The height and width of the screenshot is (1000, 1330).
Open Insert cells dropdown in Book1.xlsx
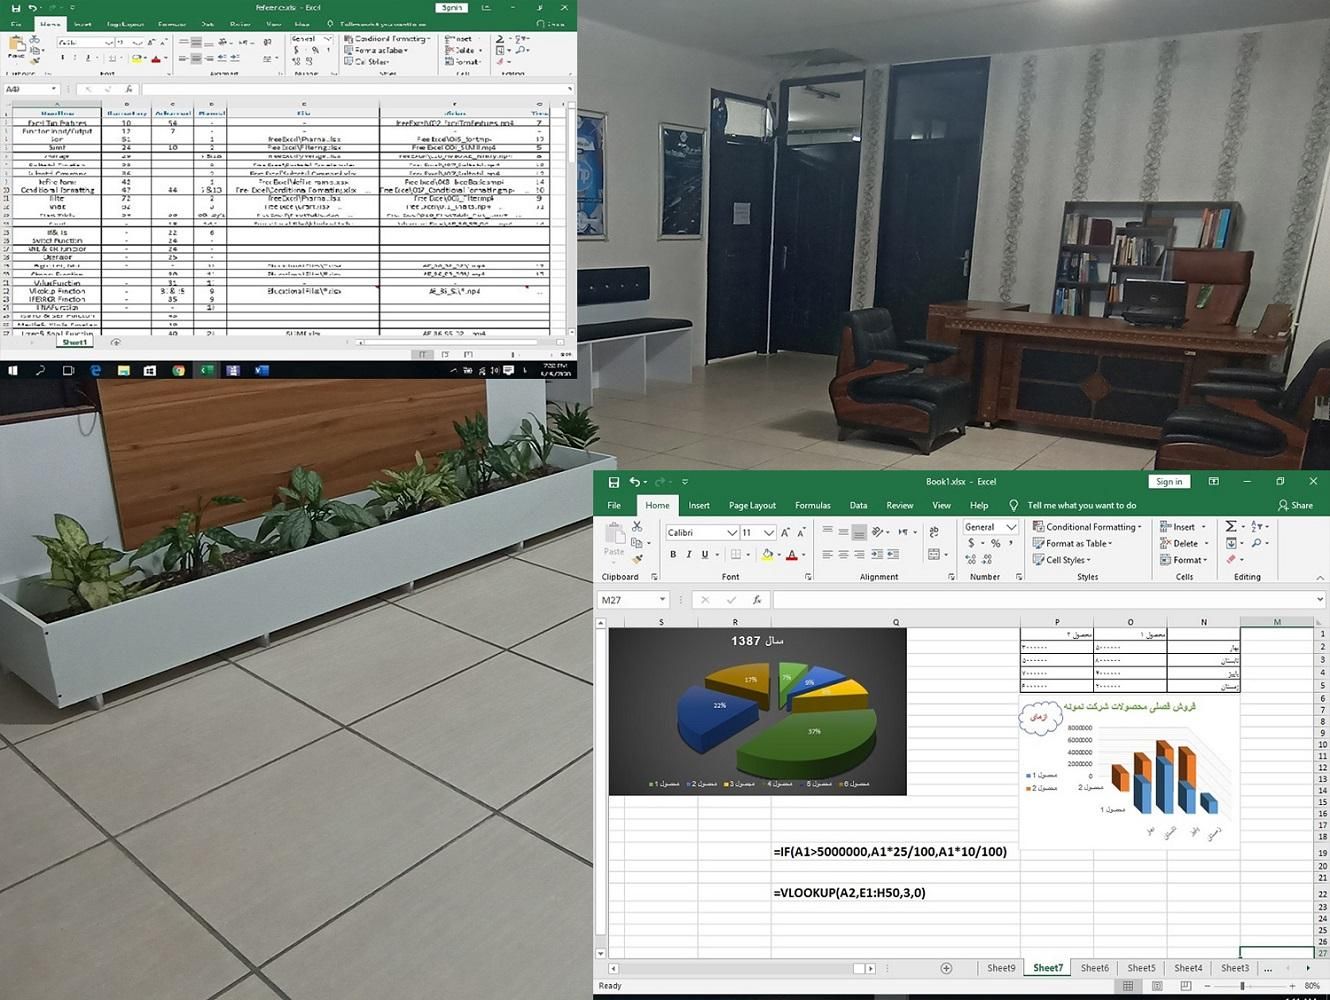click(x=1183, y=527)
